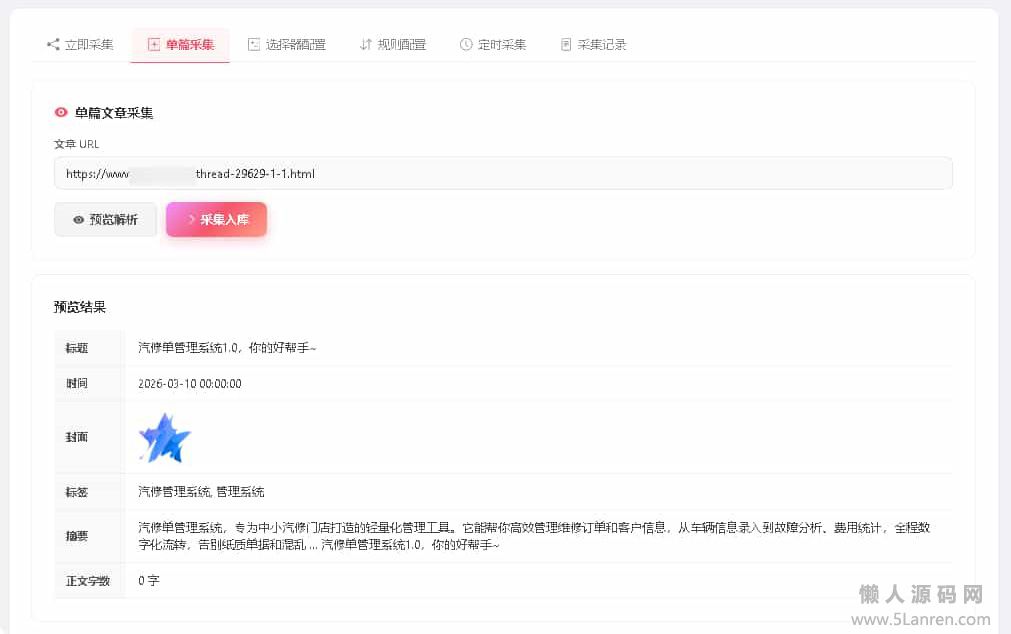Open the 选择器配置 tab
Viewport: 1011px width, 634px height.
pos(295,45)
